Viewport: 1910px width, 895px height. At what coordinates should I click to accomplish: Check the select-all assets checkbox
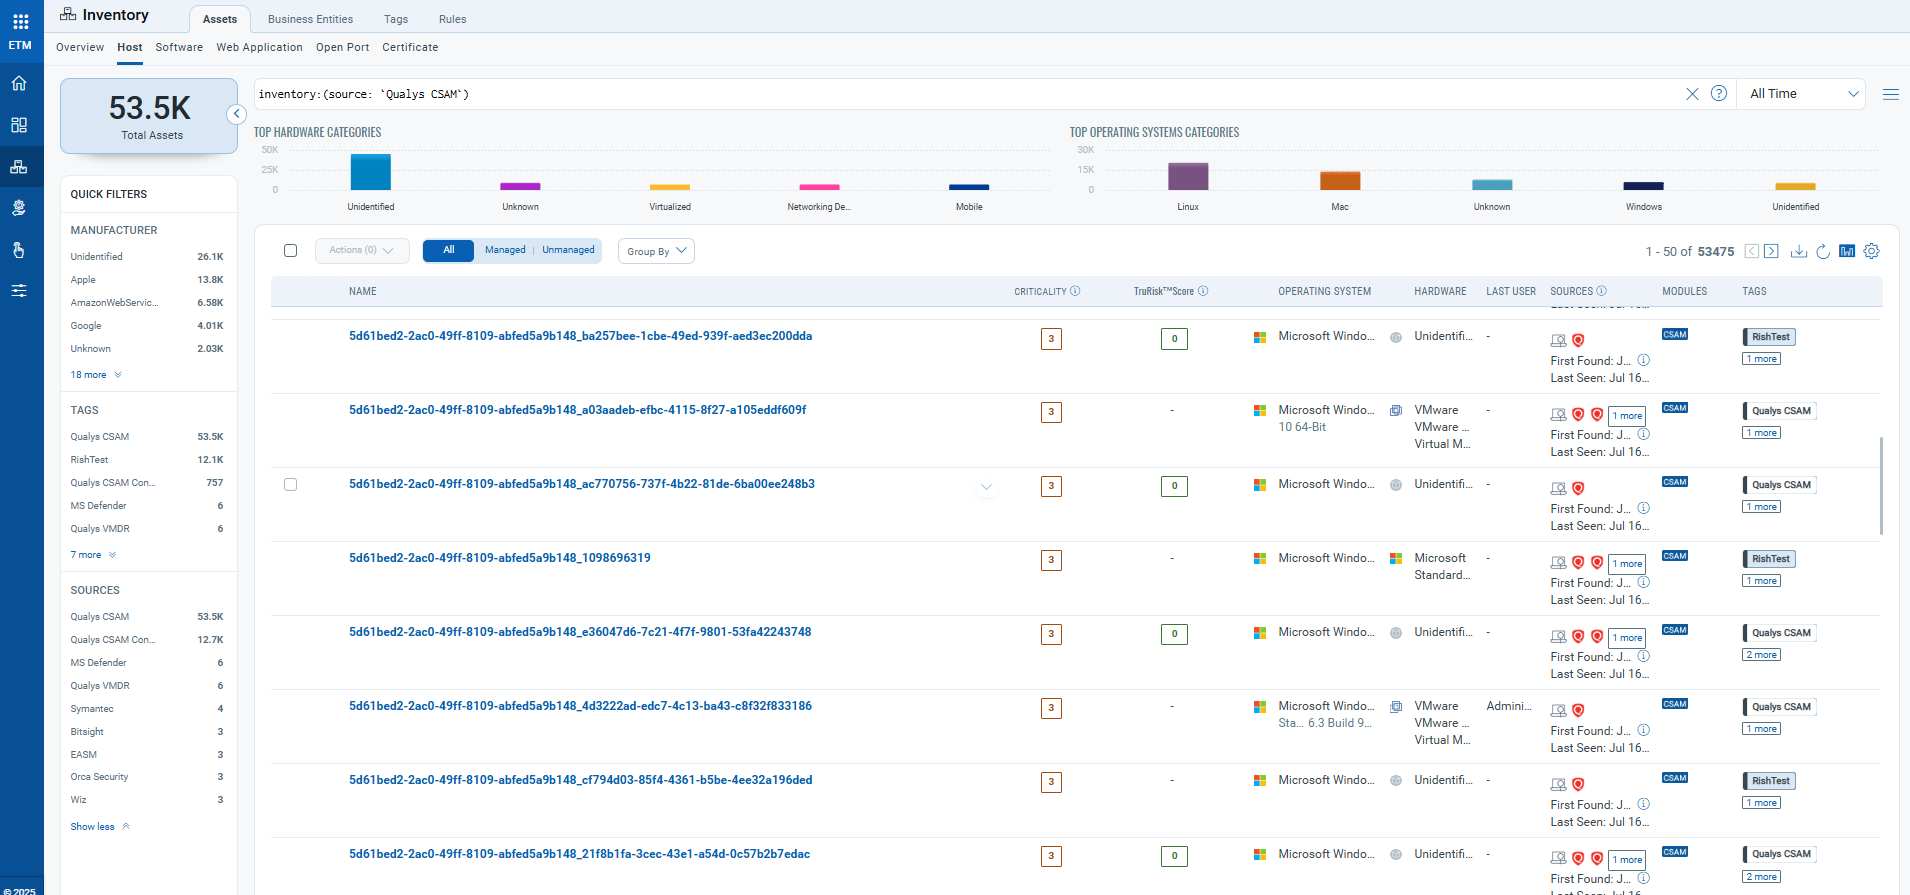tap(291, 250)
